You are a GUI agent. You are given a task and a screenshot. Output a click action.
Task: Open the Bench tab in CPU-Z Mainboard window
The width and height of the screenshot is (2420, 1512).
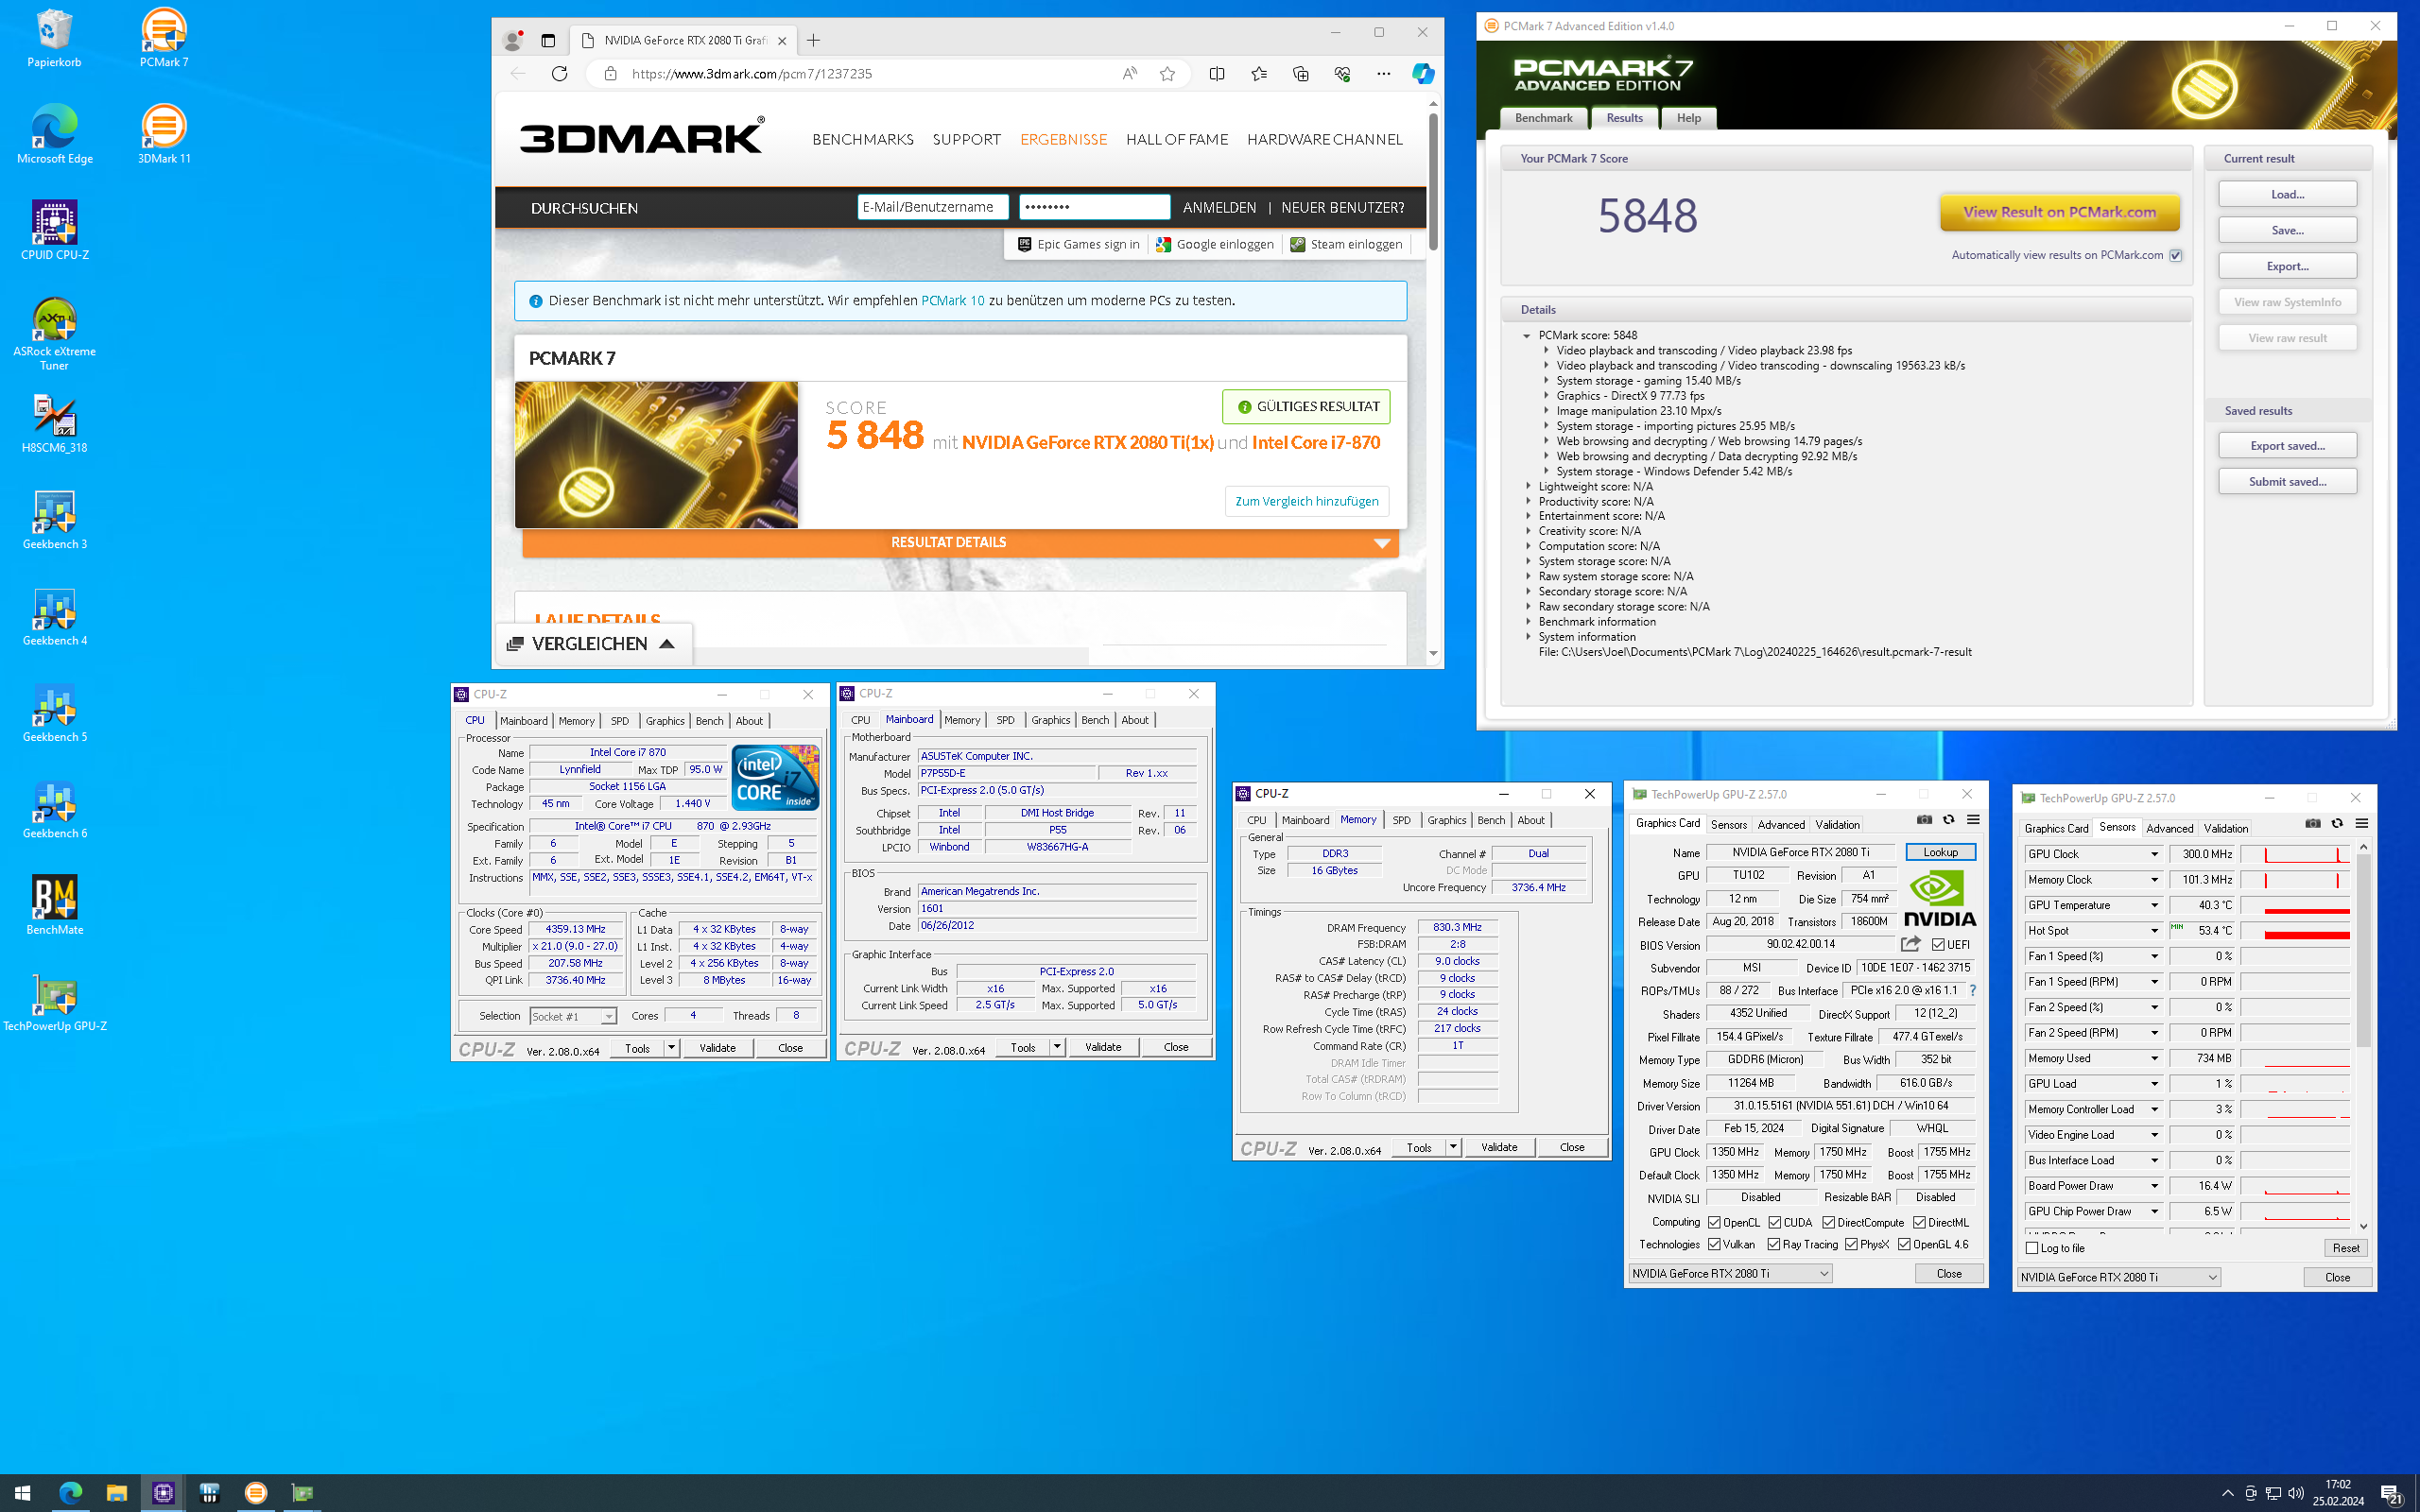point(1095,720)
